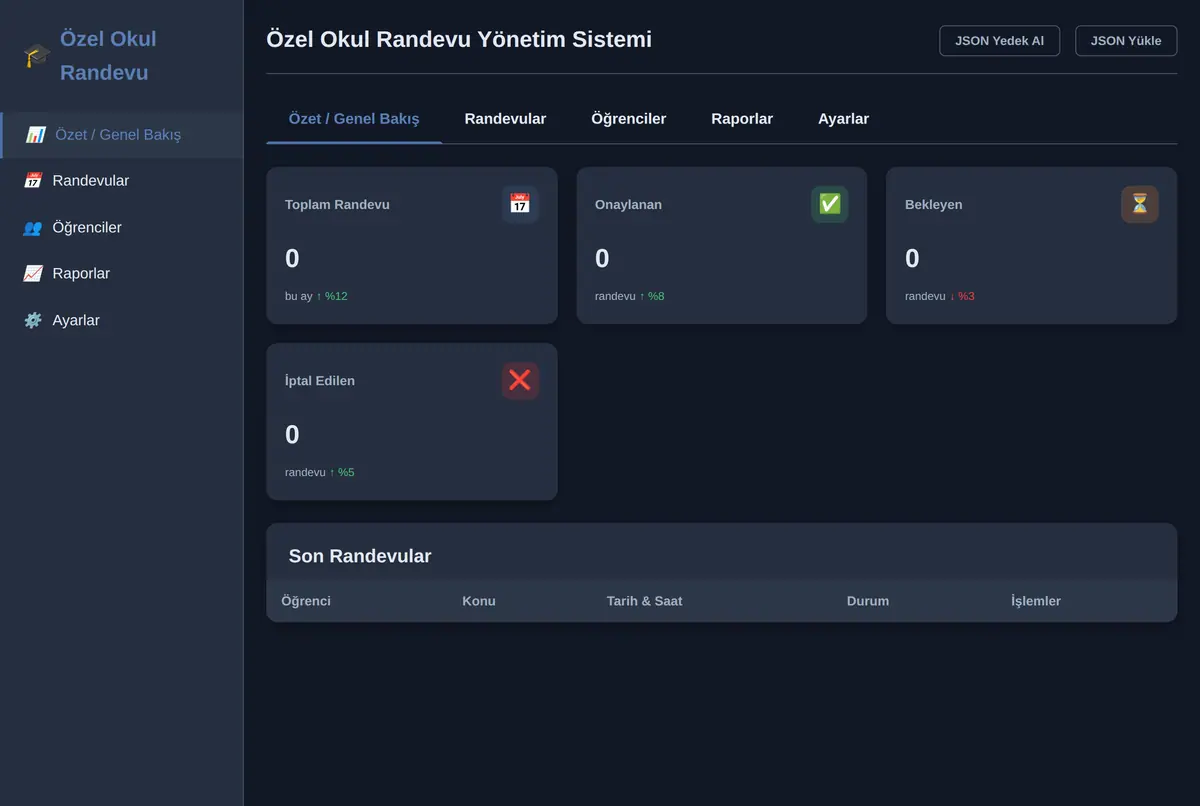Click calendar icon on Toplam Randevu card
This screenshot has height=806, width=1200.
click(x=520, y=204)
